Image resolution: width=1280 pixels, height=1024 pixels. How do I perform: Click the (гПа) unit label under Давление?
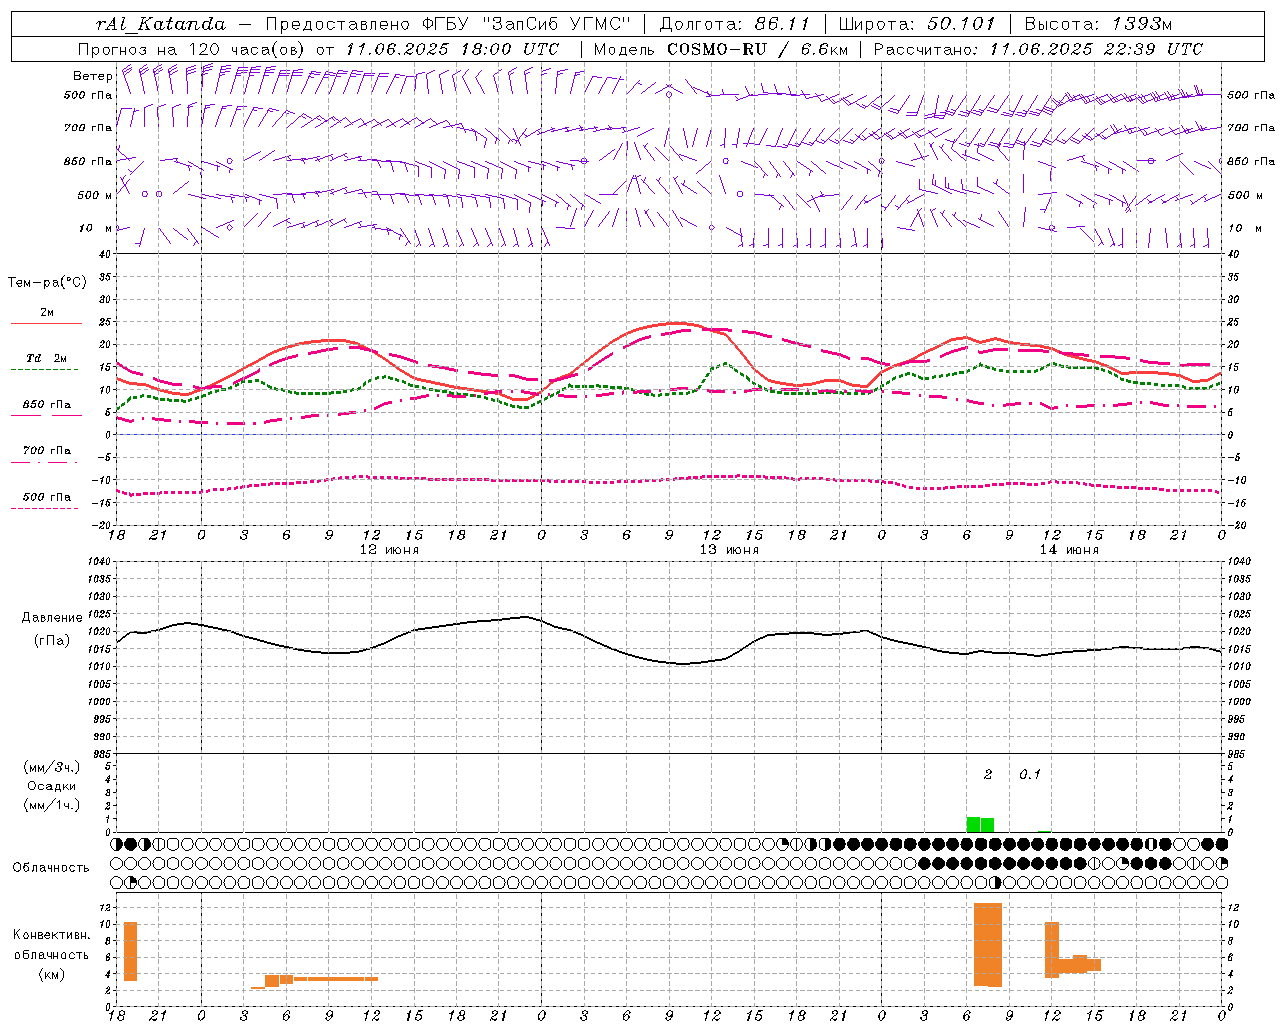coord(52,641)
